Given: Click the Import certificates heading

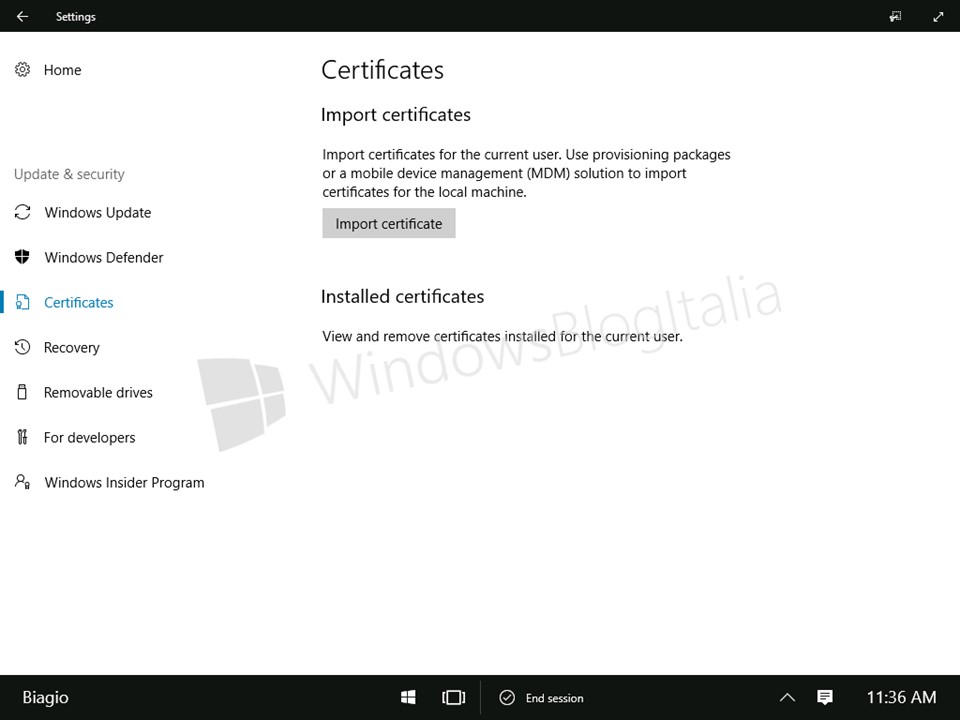Looking at the screenshot, I should (396, 114).
